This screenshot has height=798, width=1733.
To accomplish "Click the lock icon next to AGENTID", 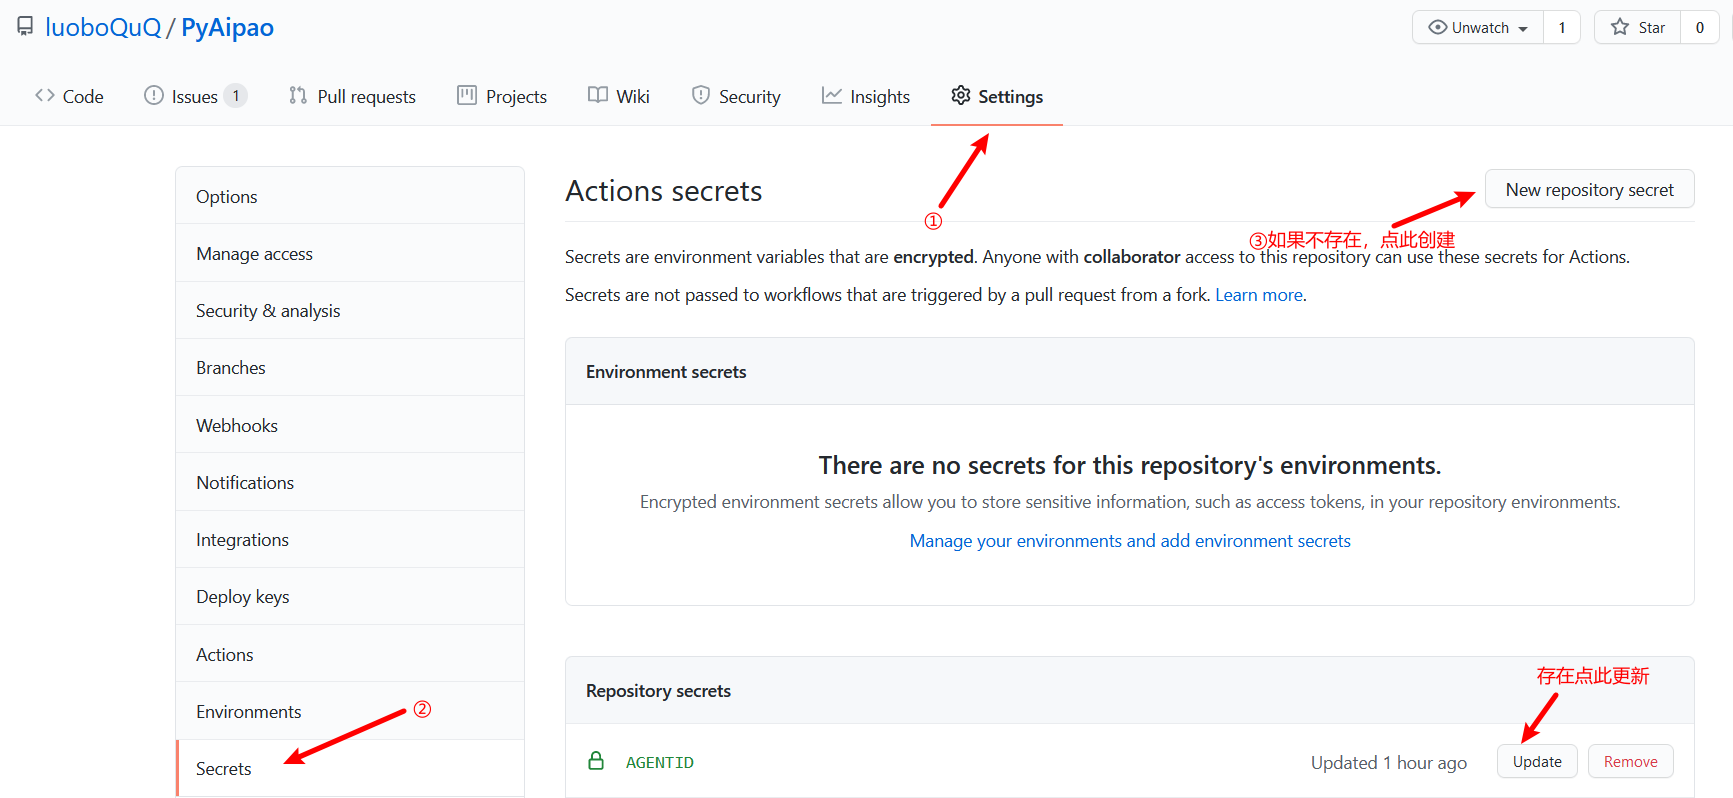I will (596, 761).
